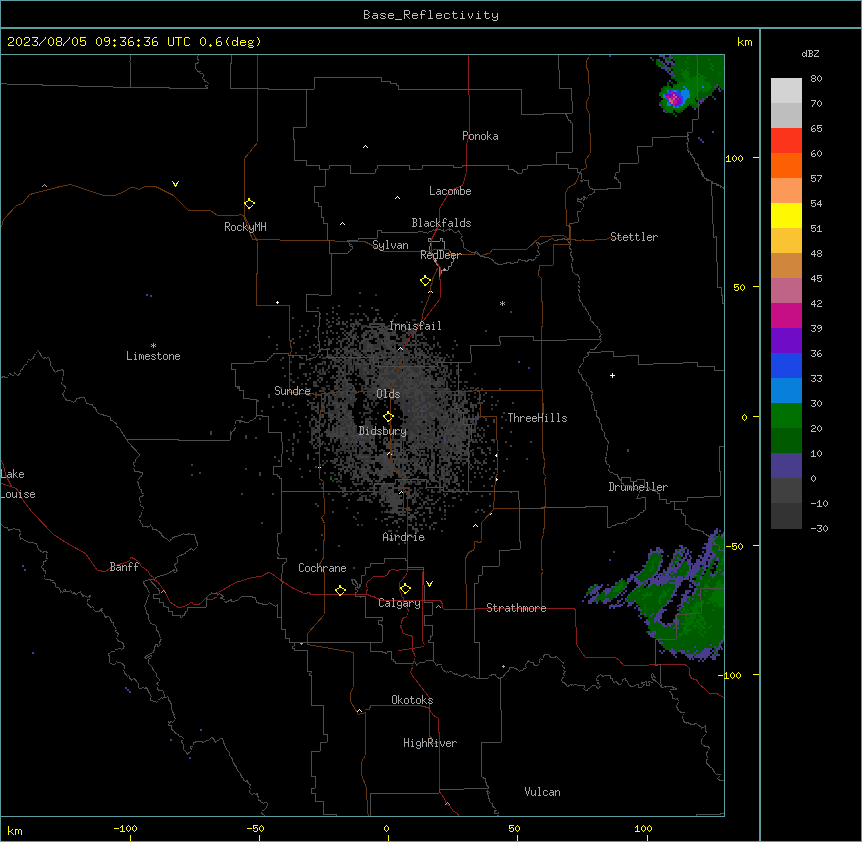Click the dBZ legend heading
The image size is (862, 842).
click(x=810, y=54)
